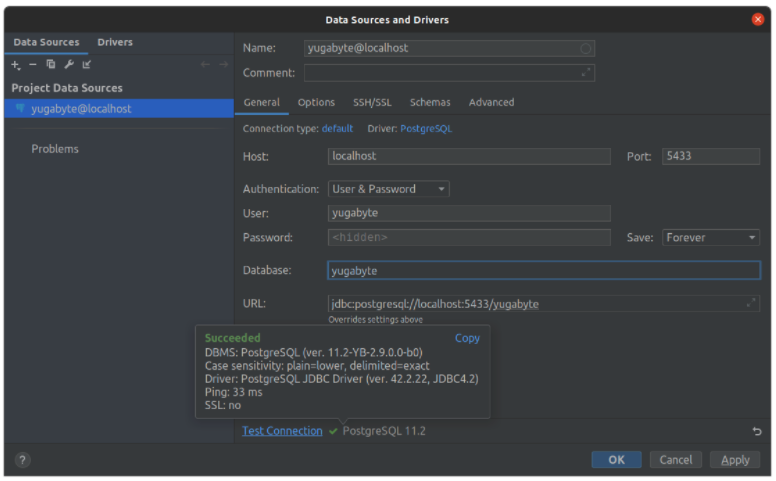Confirm settings with the OK button
Screen dimensions: 776x481
[x=616, y=460]
